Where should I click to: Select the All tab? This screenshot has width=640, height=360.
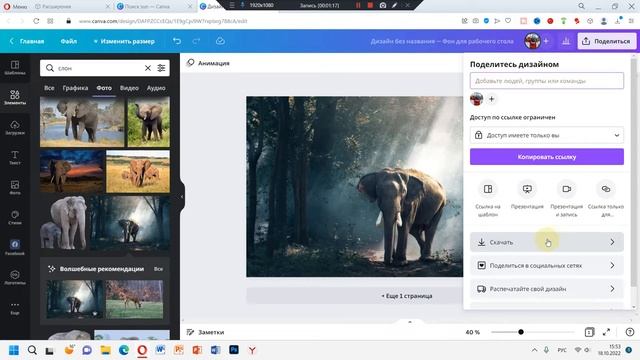tap(49, 88)
